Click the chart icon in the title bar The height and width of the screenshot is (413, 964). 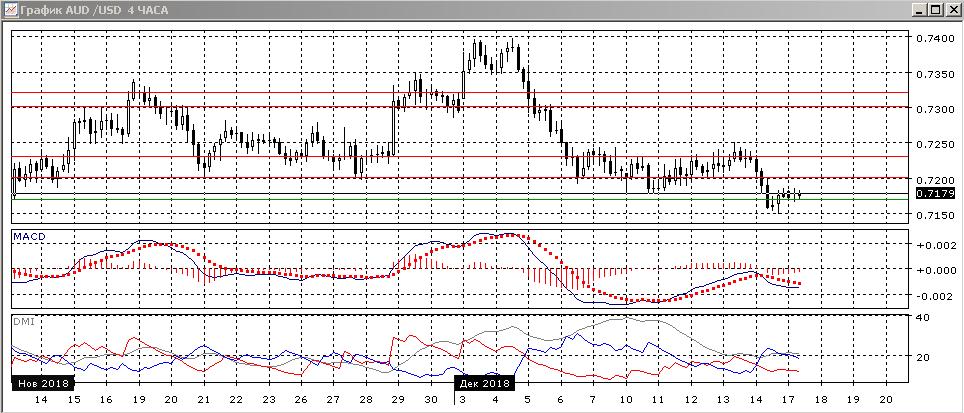pyautogui.click(x=10, y=10)
